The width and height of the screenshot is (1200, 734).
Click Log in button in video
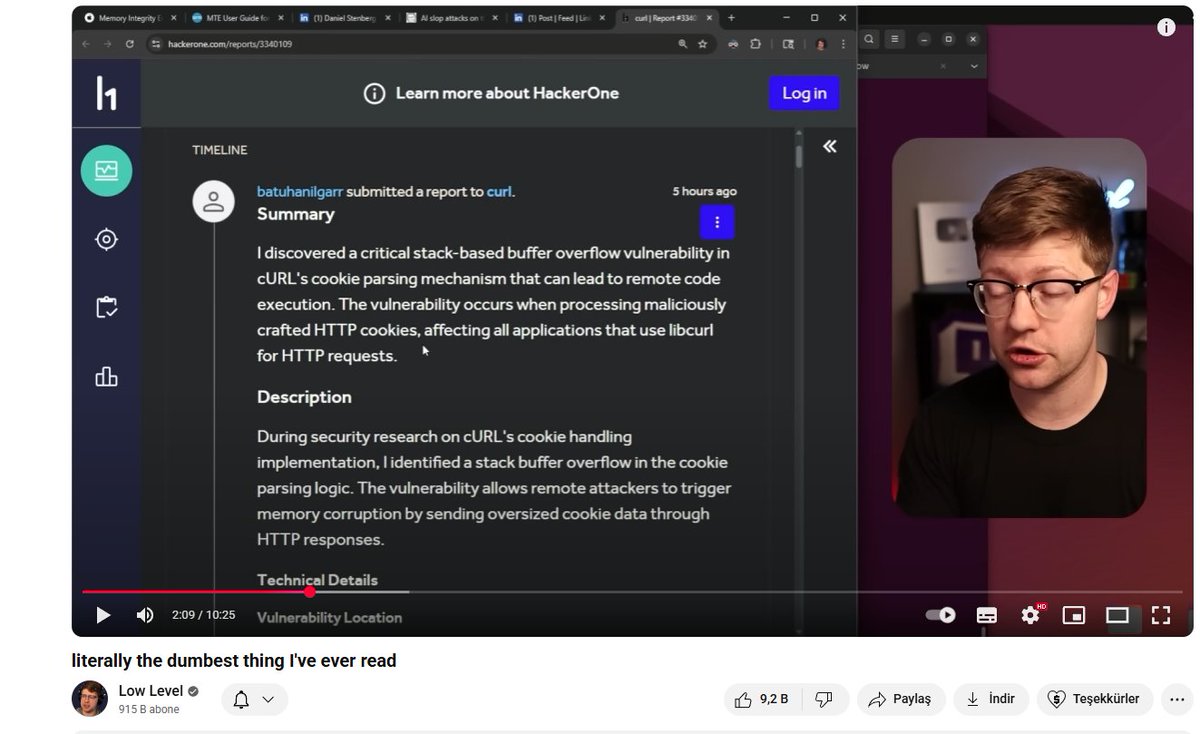pos(804,93)
